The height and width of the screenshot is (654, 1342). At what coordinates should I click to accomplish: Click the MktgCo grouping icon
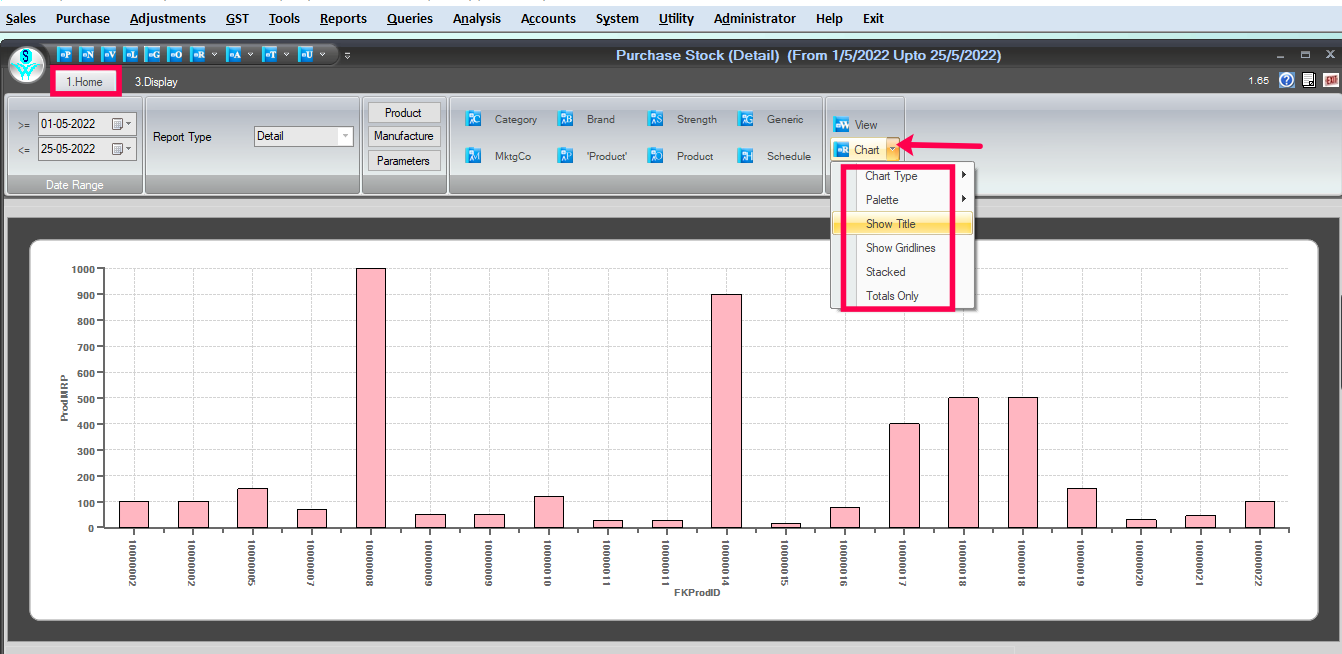pos(473,155)
